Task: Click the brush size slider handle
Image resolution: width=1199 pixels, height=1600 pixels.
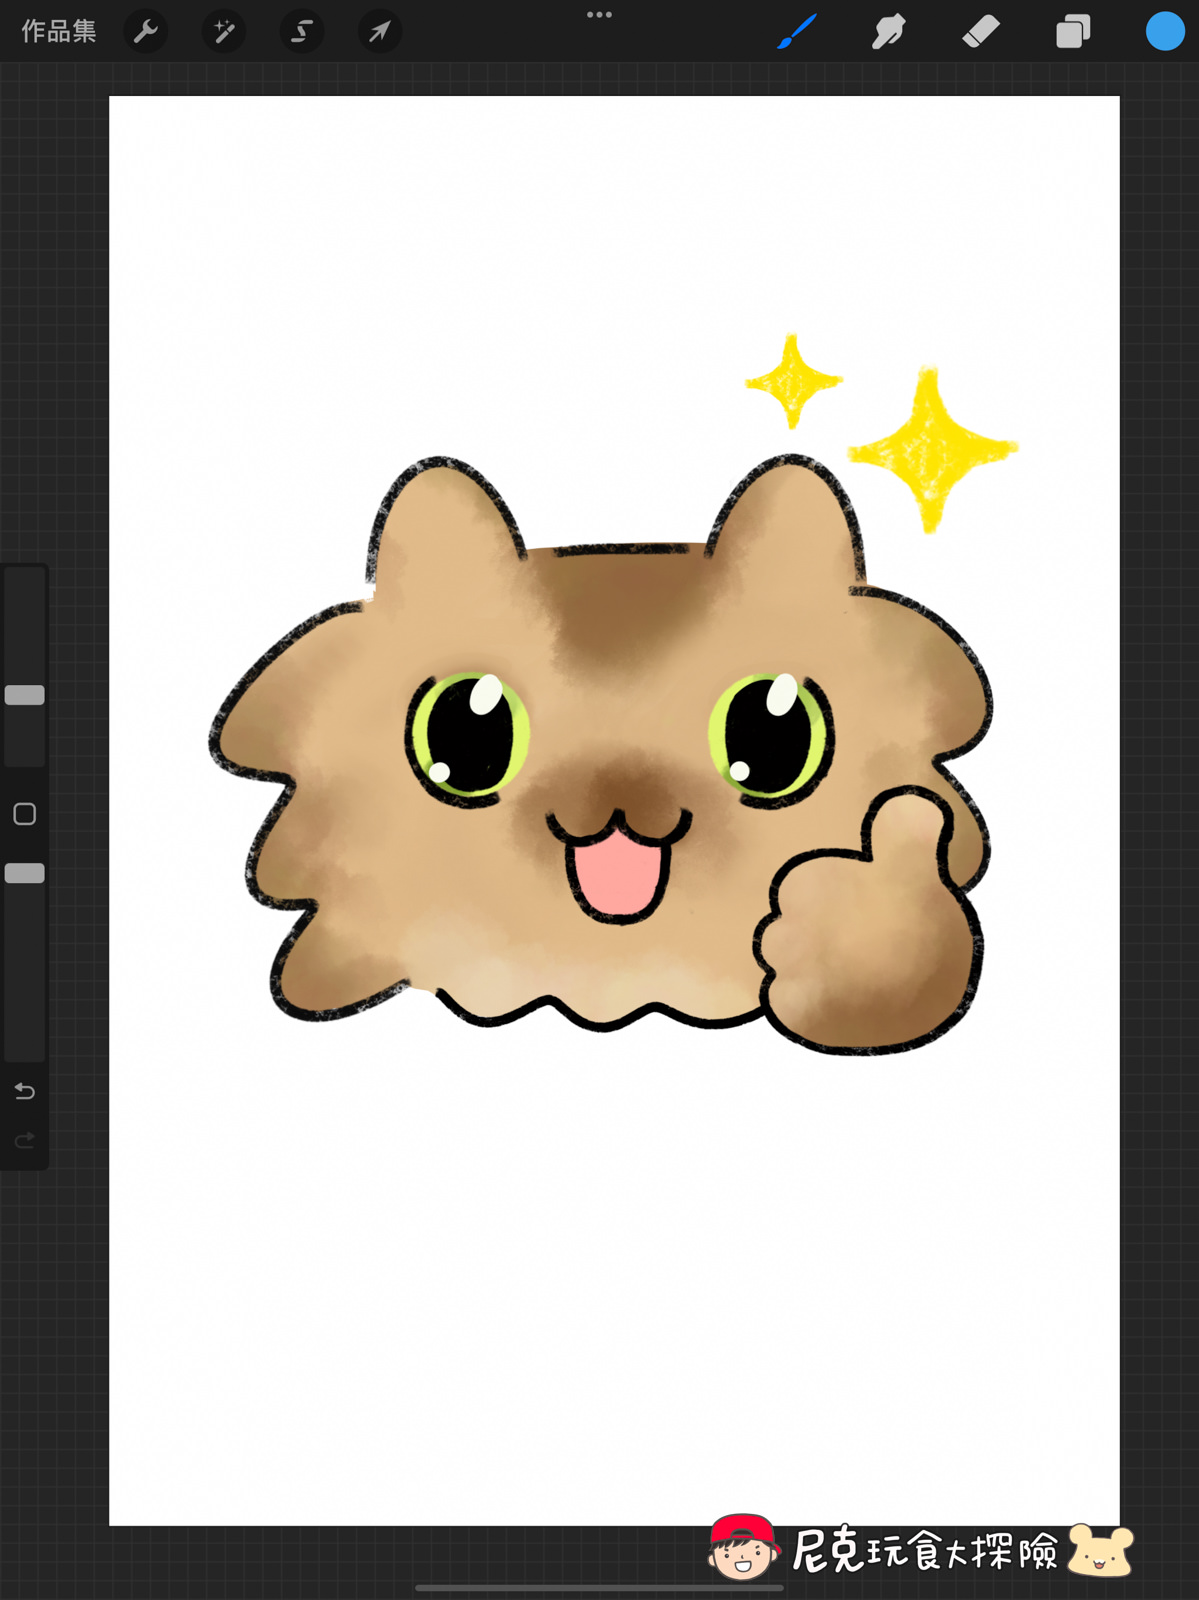Action: [25, 695]
